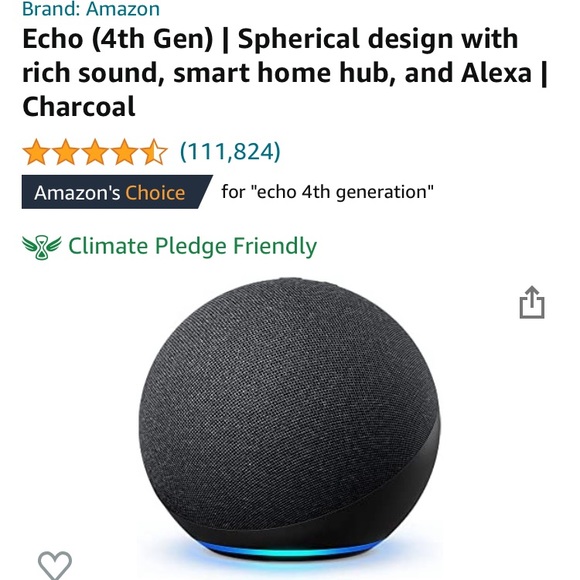Viewport: 580px width, 580px height.
Task: Click the half-filled fifth rating star
Action: point(154,152)
